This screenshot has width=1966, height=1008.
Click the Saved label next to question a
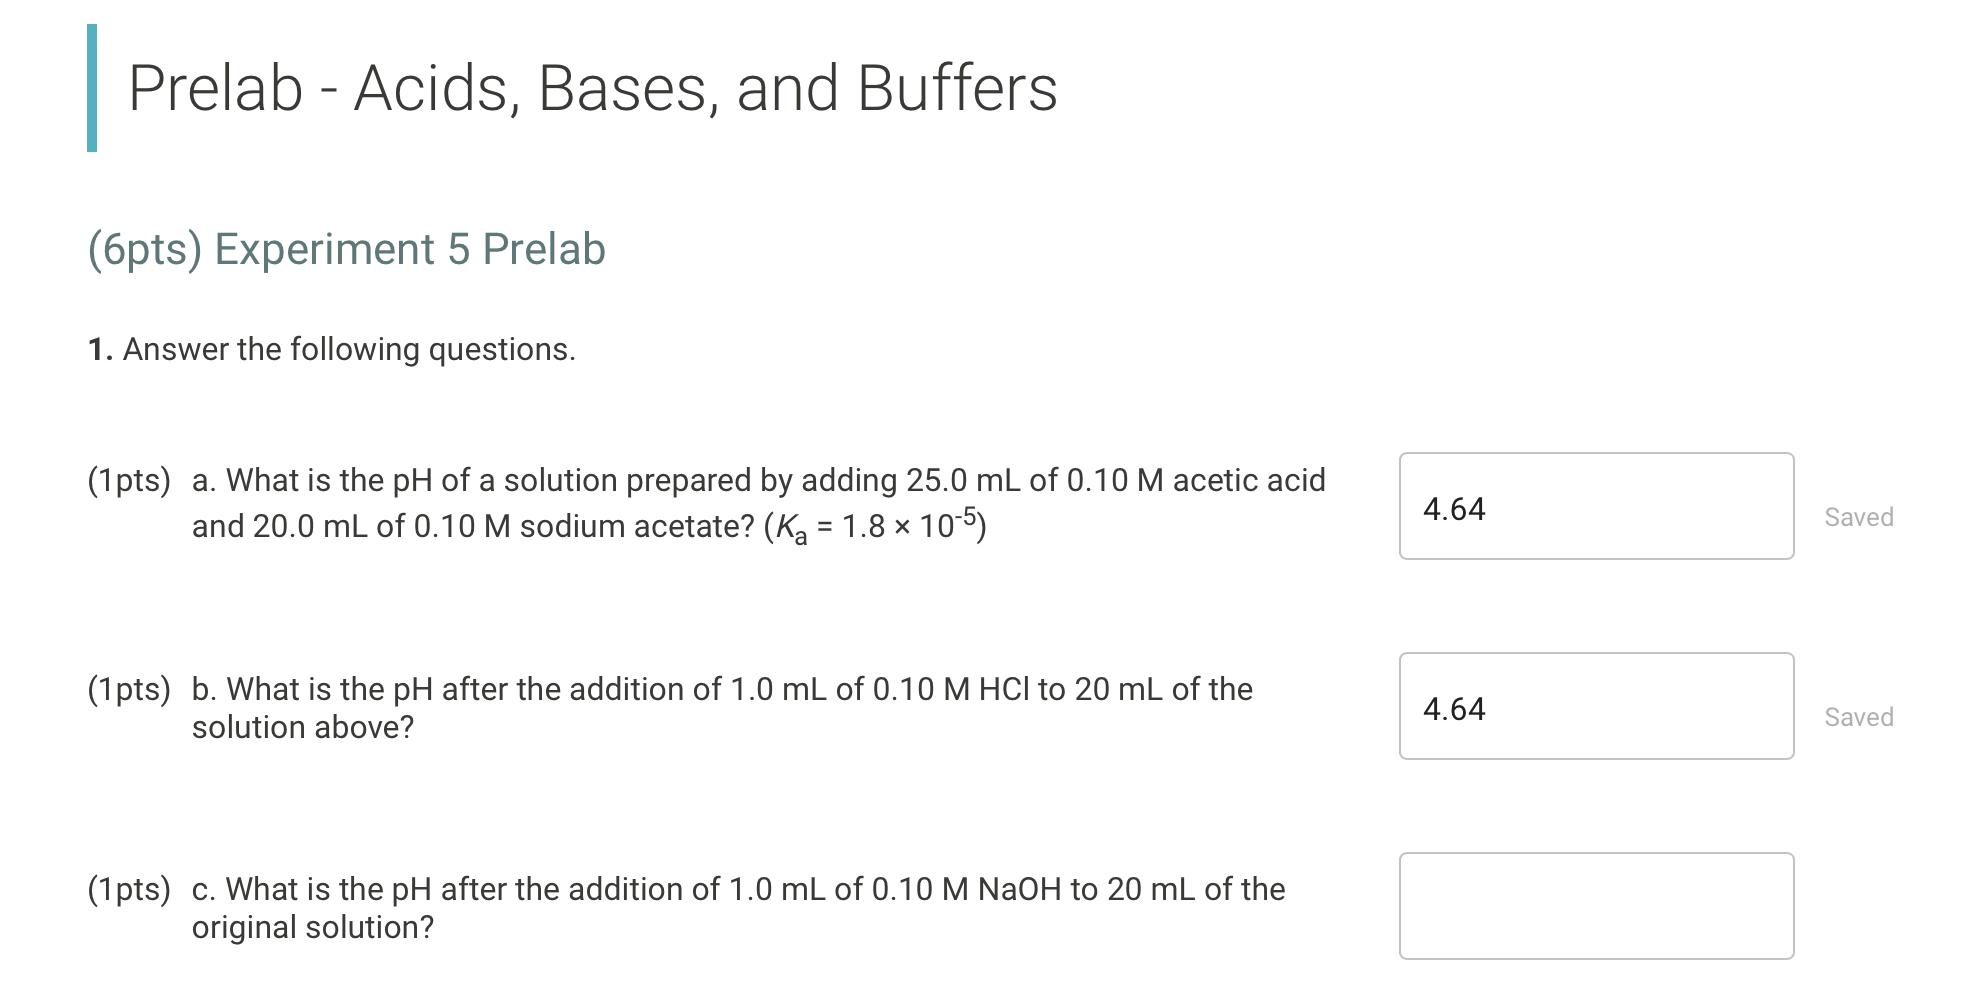click(1858, 516)
